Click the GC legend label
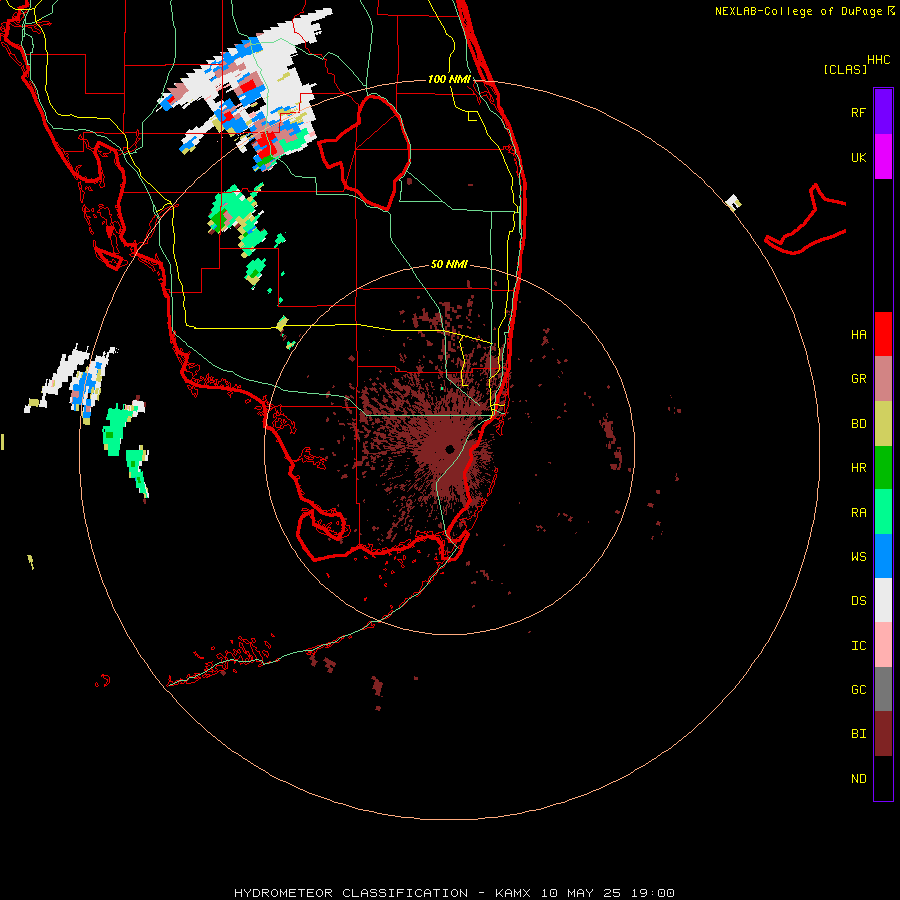The image size is (900, 900). click(x=858, y=690)
